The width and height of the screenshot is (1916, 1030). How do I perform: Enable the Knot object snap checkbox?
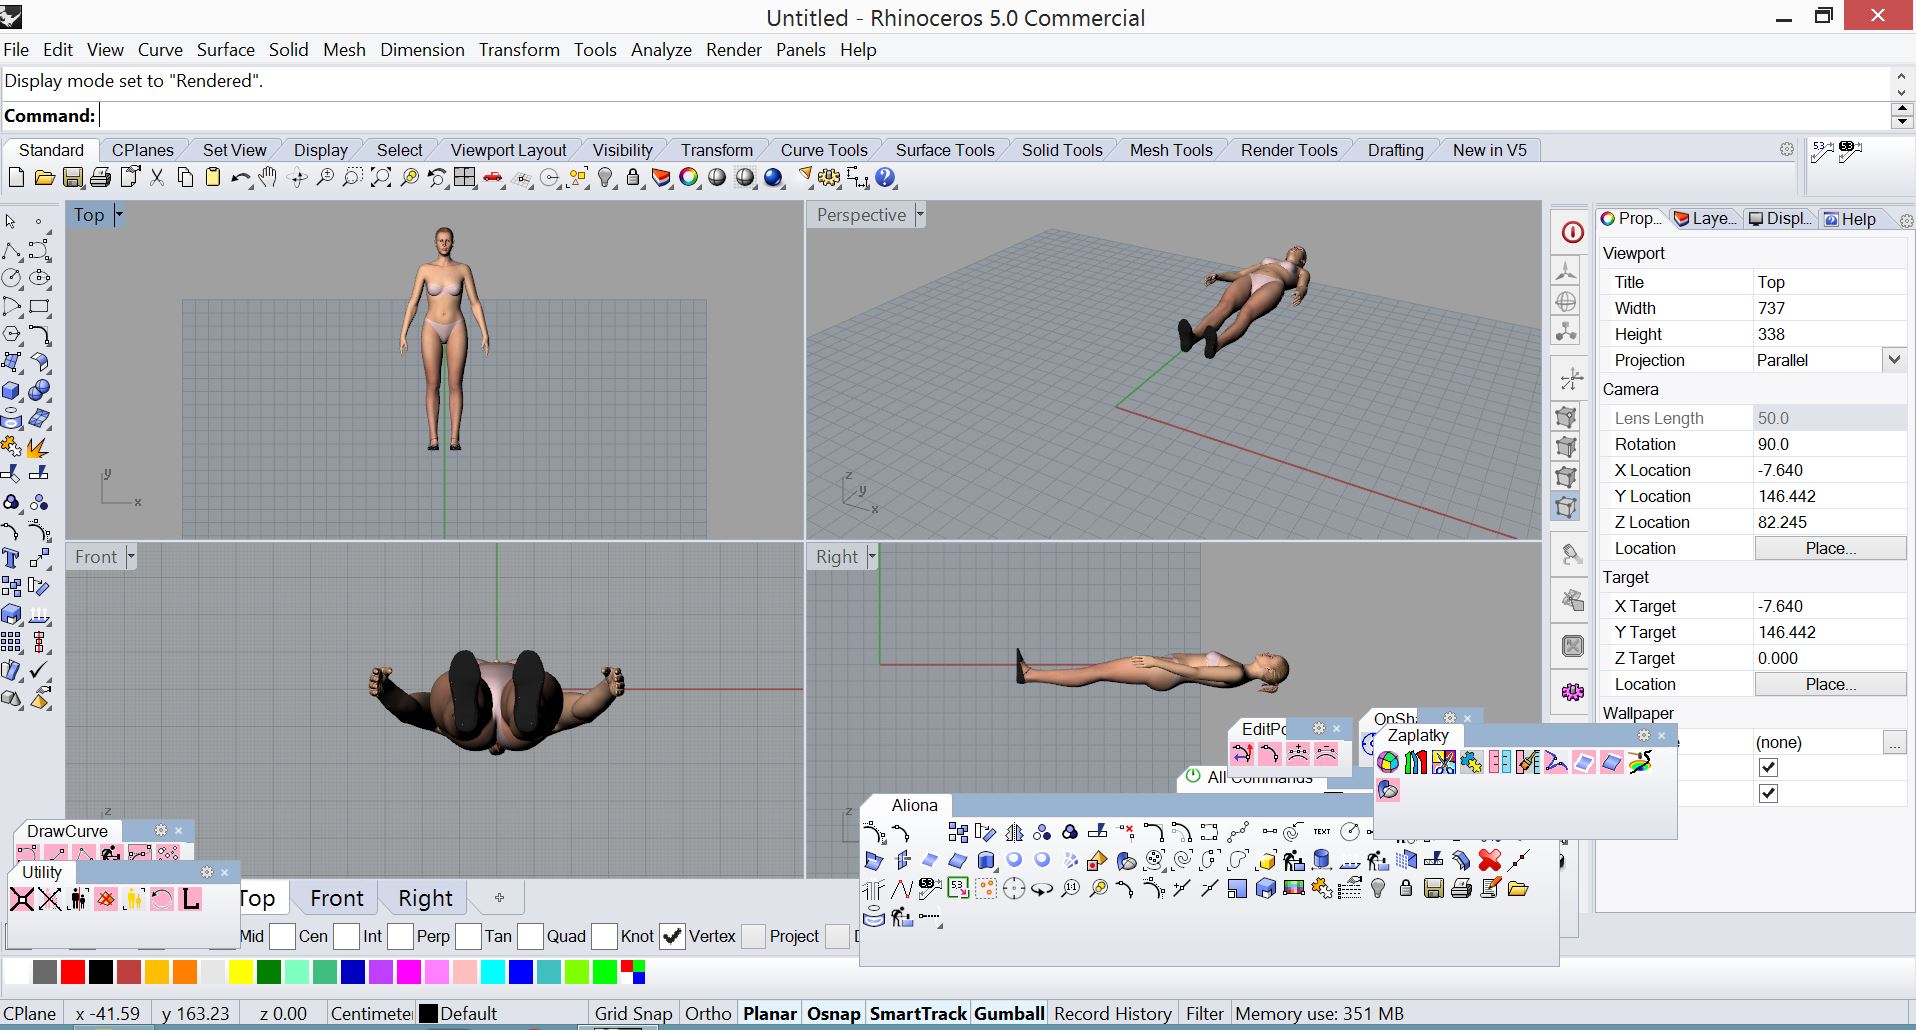point(604,936)
